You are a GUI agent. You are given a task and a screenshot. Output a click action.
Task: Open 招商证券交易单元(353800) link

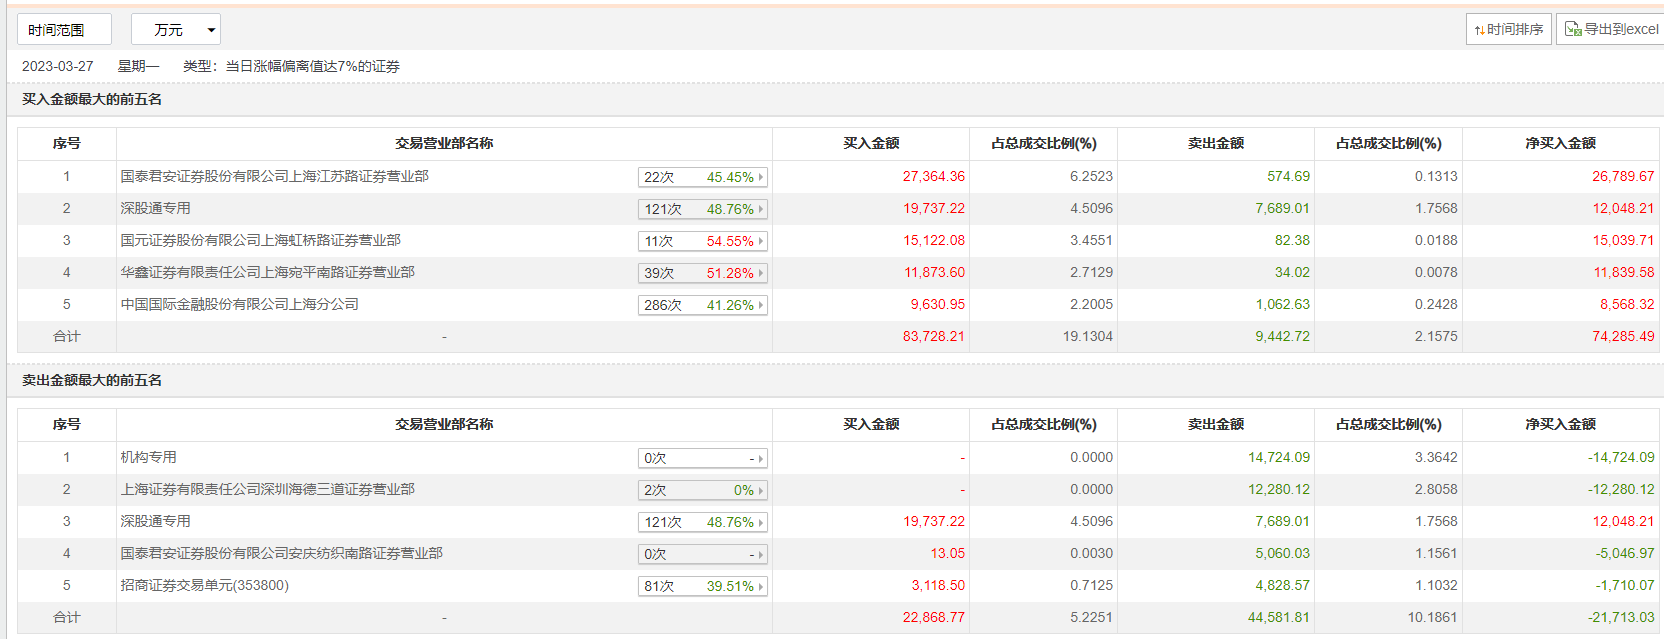pyautogui.click(x=204, y=585)
